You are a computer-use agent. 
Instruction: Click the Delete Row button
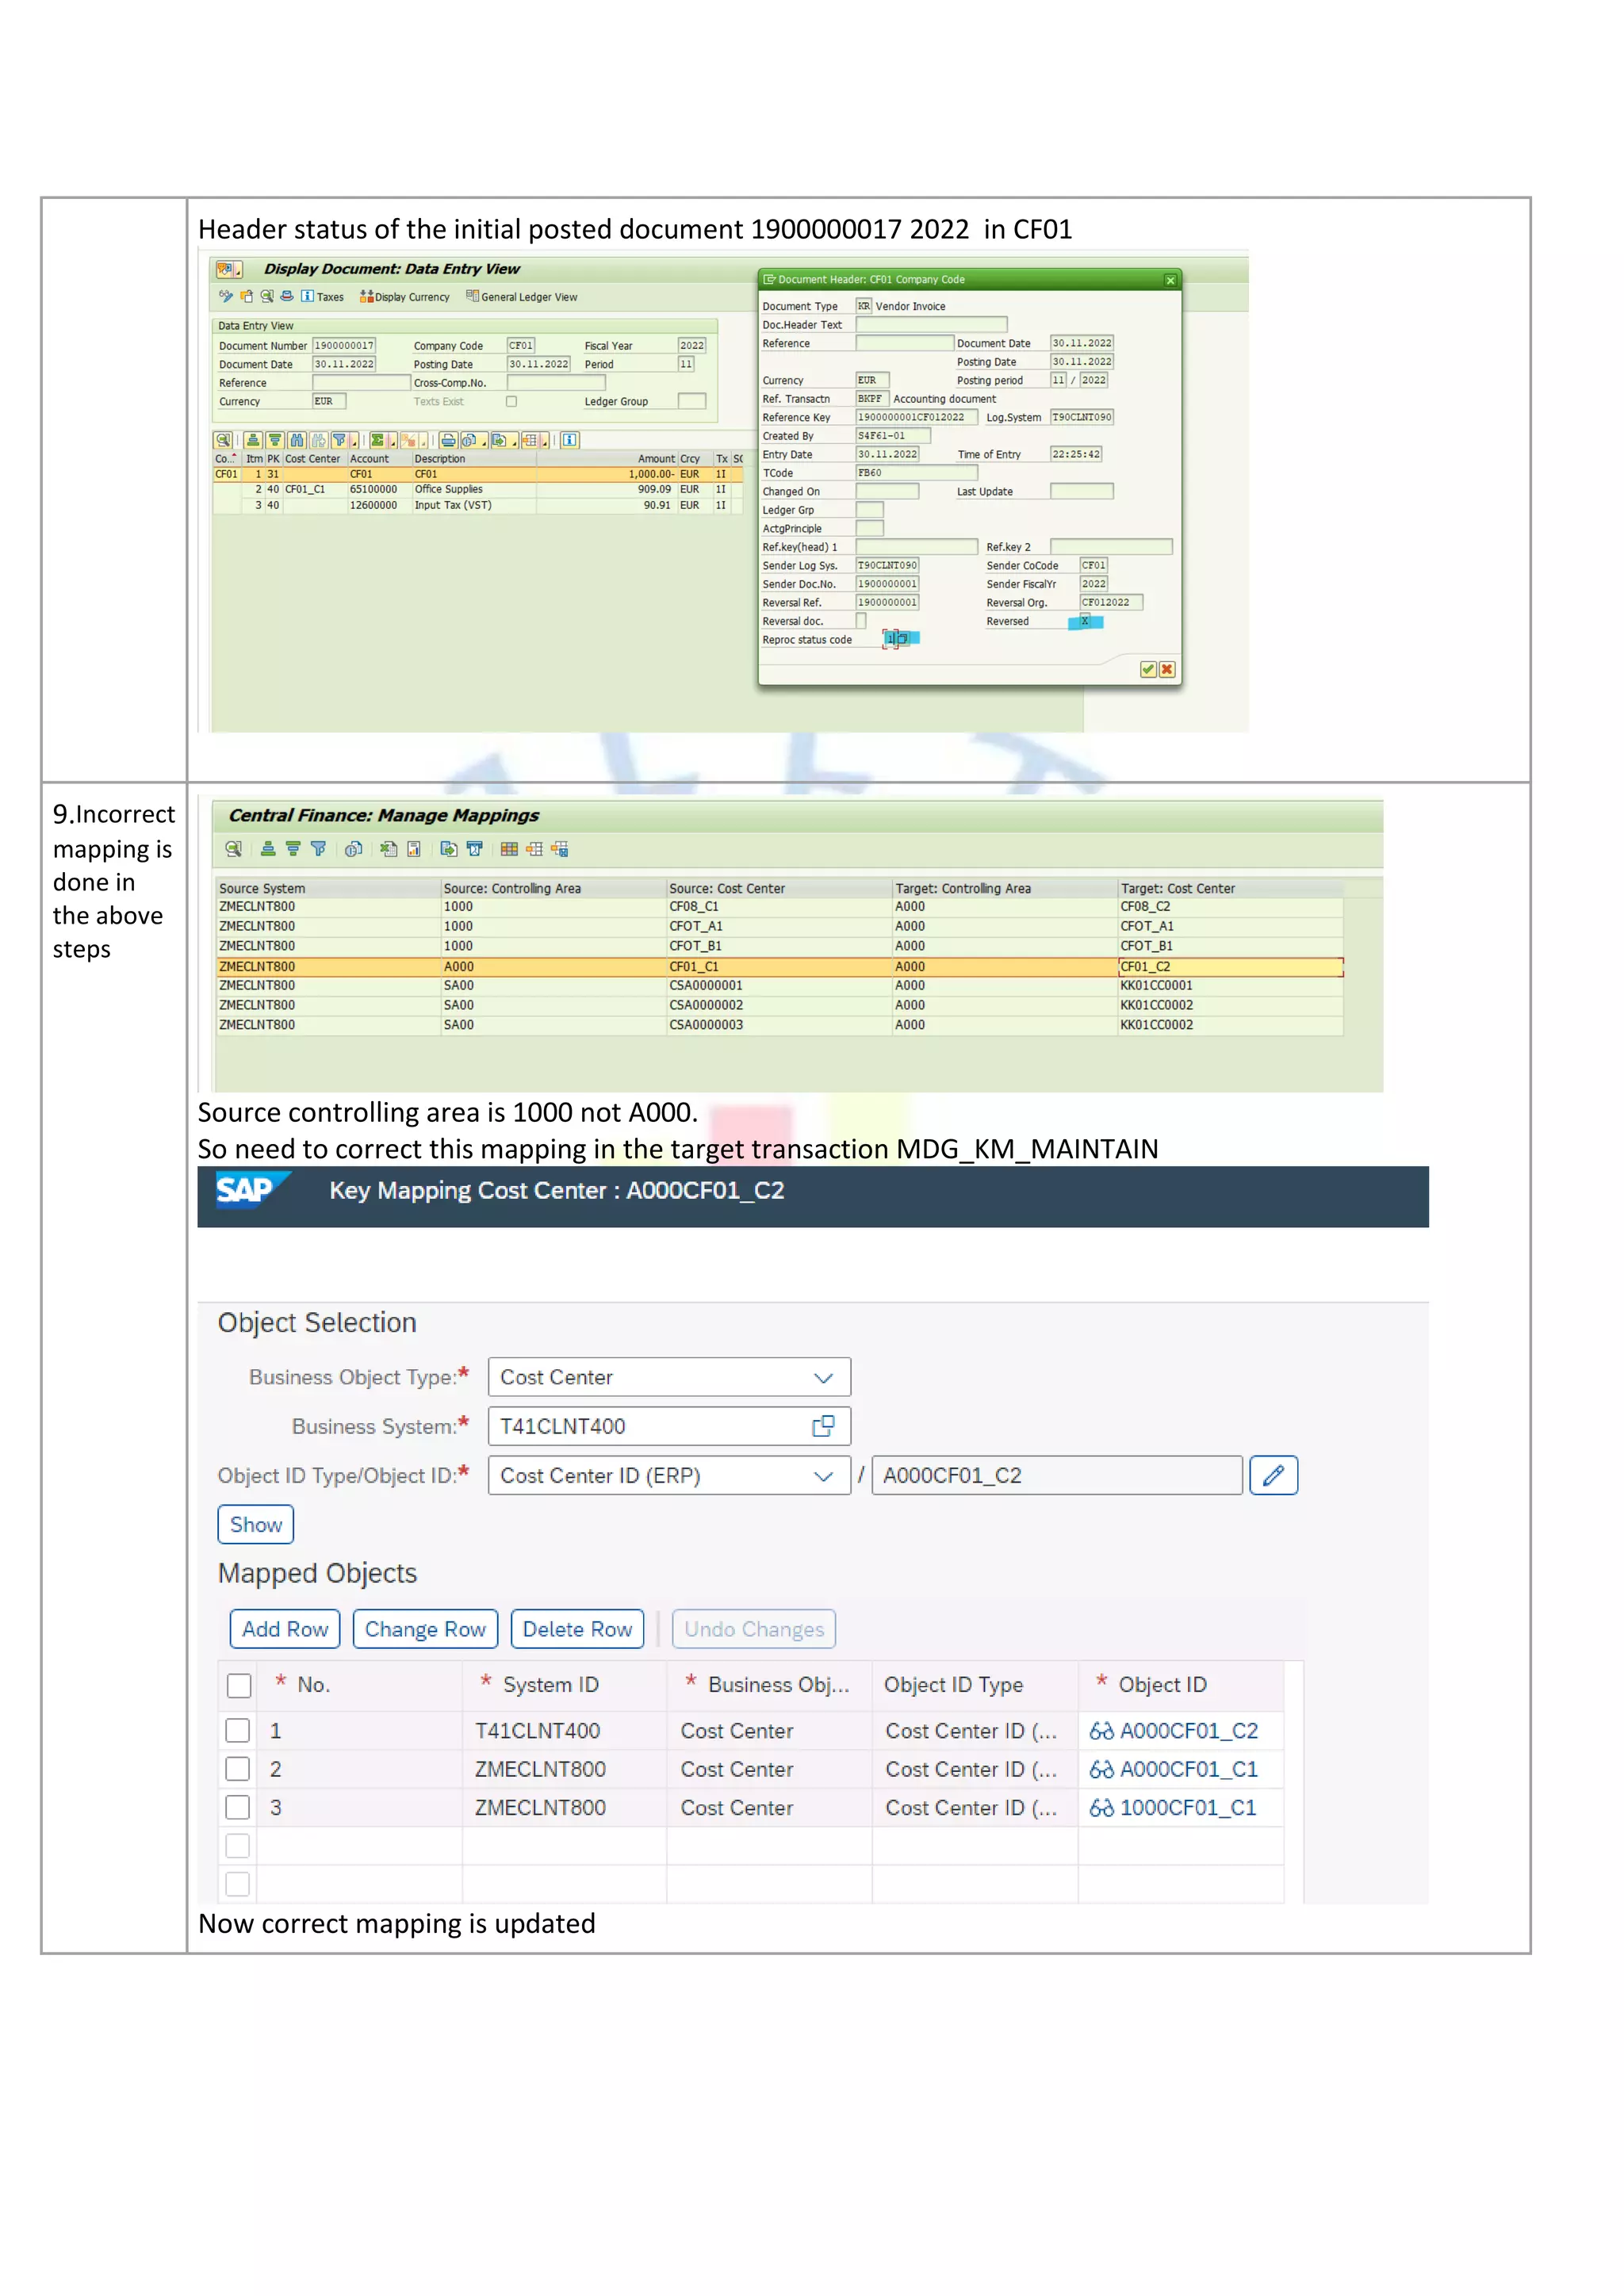click(577, 1630)
